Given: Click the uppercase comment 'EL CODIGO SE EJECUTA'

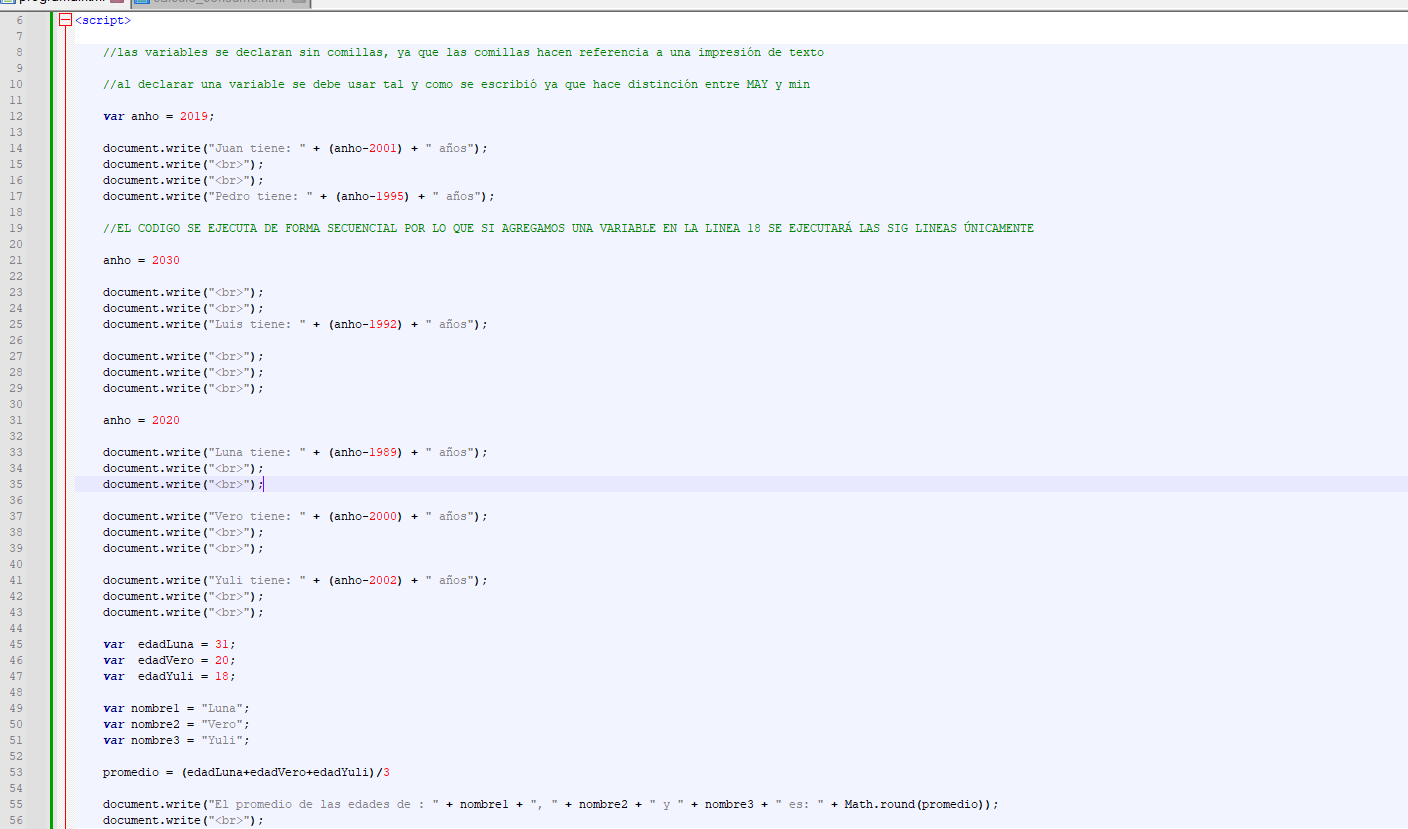Looking at the screenshot, I should (x=568, y=228).
